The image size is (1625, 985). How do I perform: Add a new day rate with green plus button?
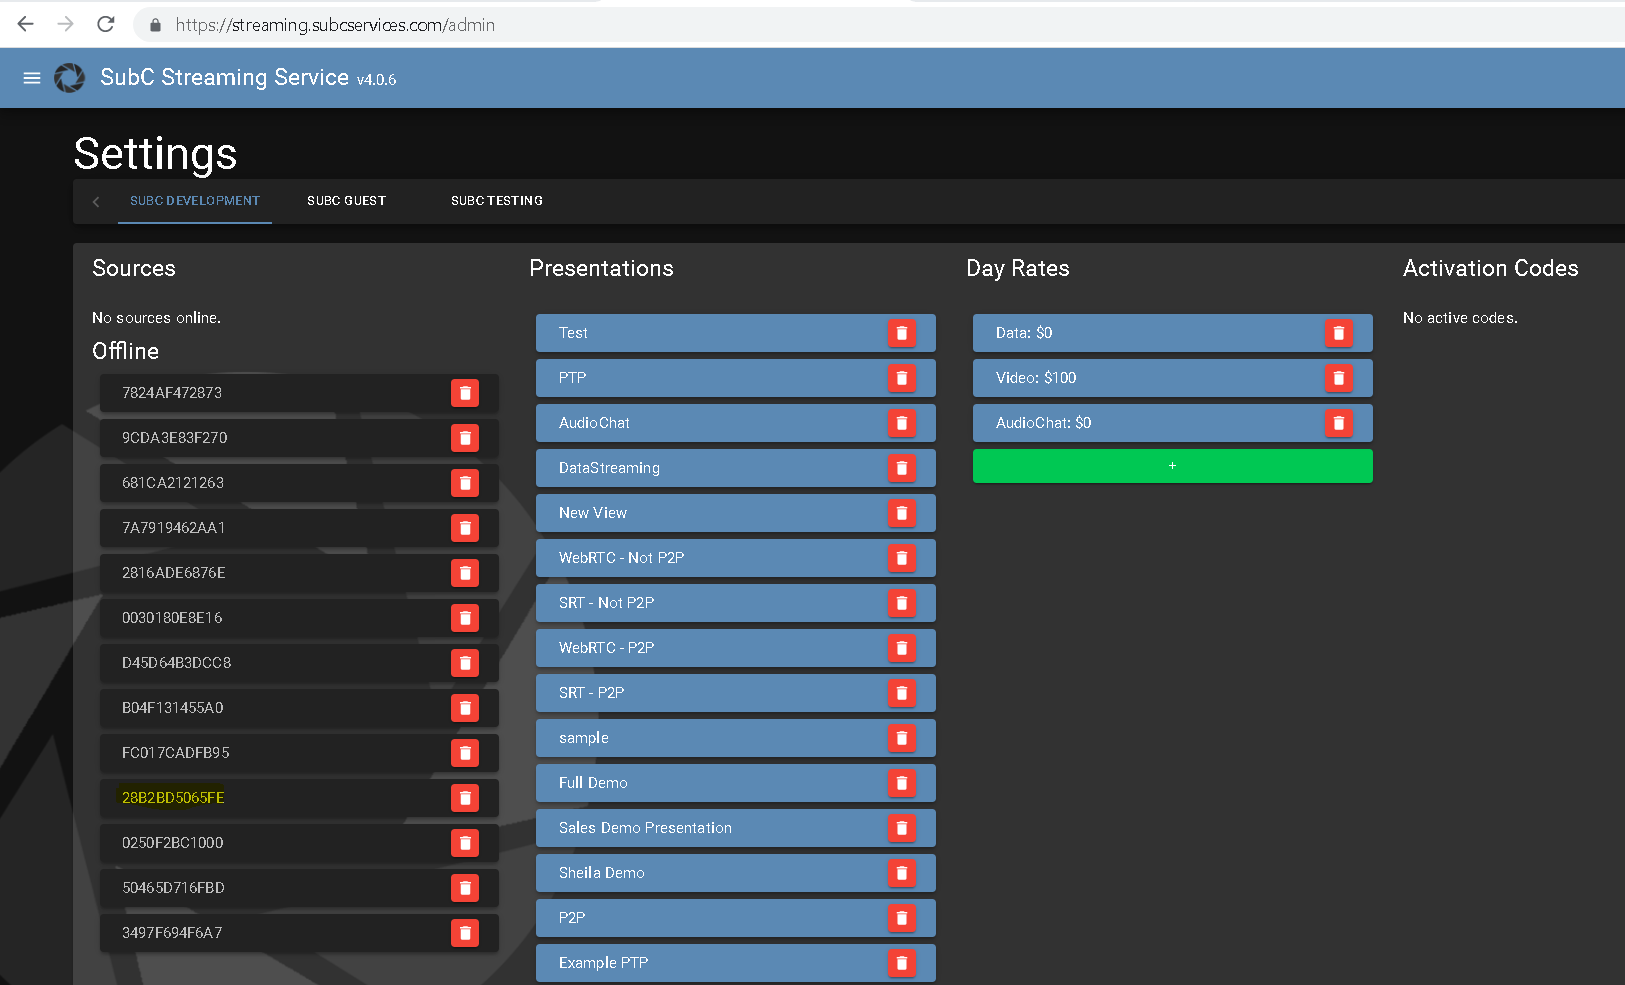pos(1172,466)
